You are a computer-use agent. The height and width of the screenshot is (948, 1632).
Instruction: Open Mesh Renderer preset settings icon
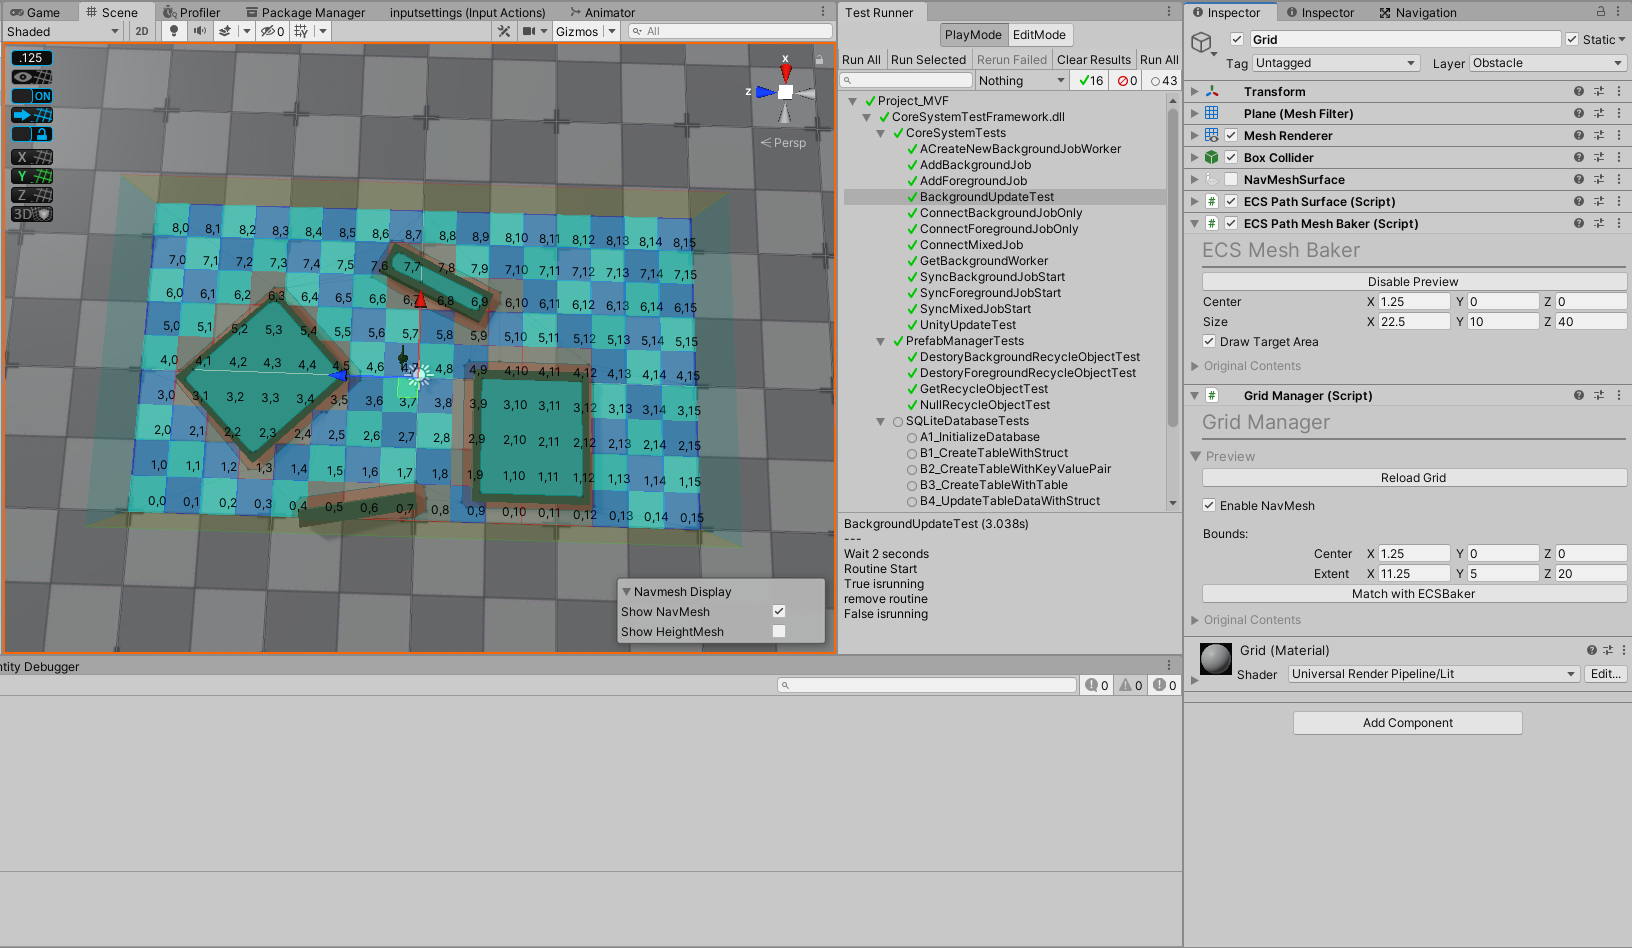pyautogui.click(x=1599, y=135)
